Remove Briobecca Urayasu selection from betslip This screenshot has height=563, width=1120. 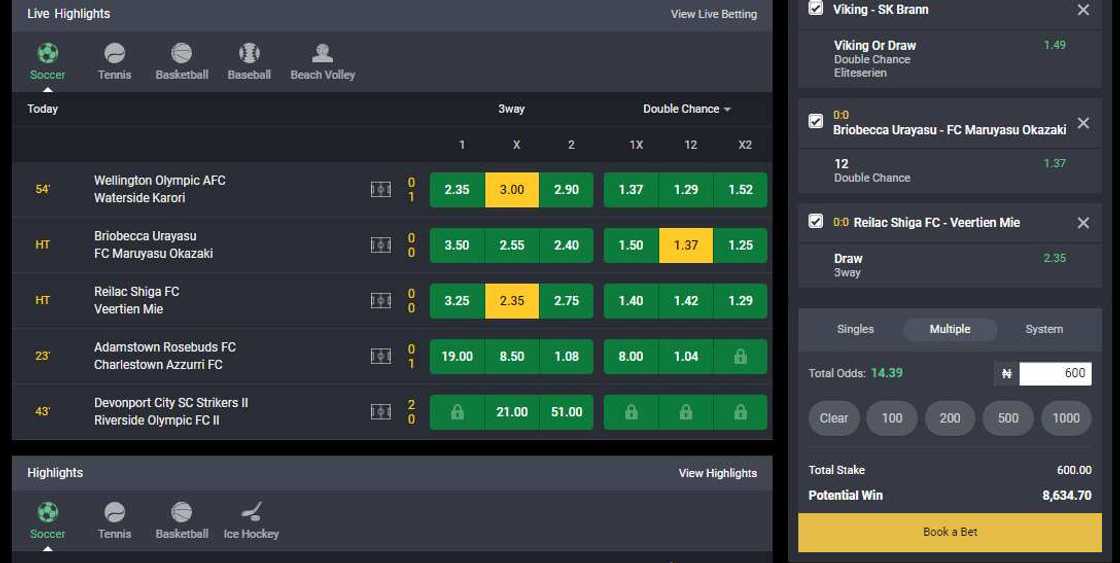point(1083,123)
